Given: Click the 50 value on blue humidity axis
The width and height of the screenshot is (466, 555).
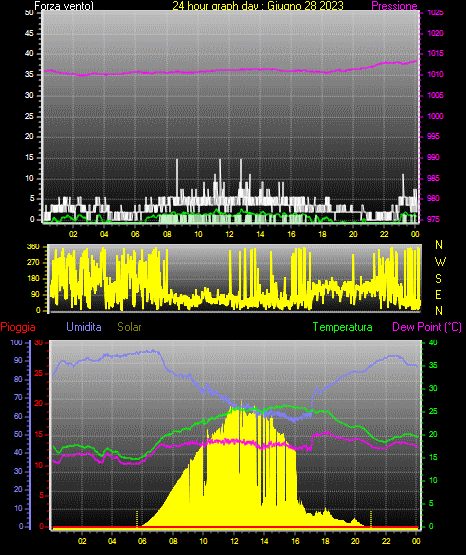Looking at the screenshot, I should pos(18,434).
